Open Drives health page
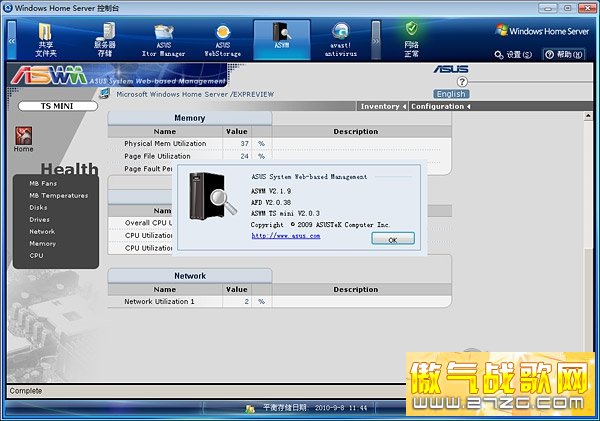The image size is (600, 421). tap(39, 220)
